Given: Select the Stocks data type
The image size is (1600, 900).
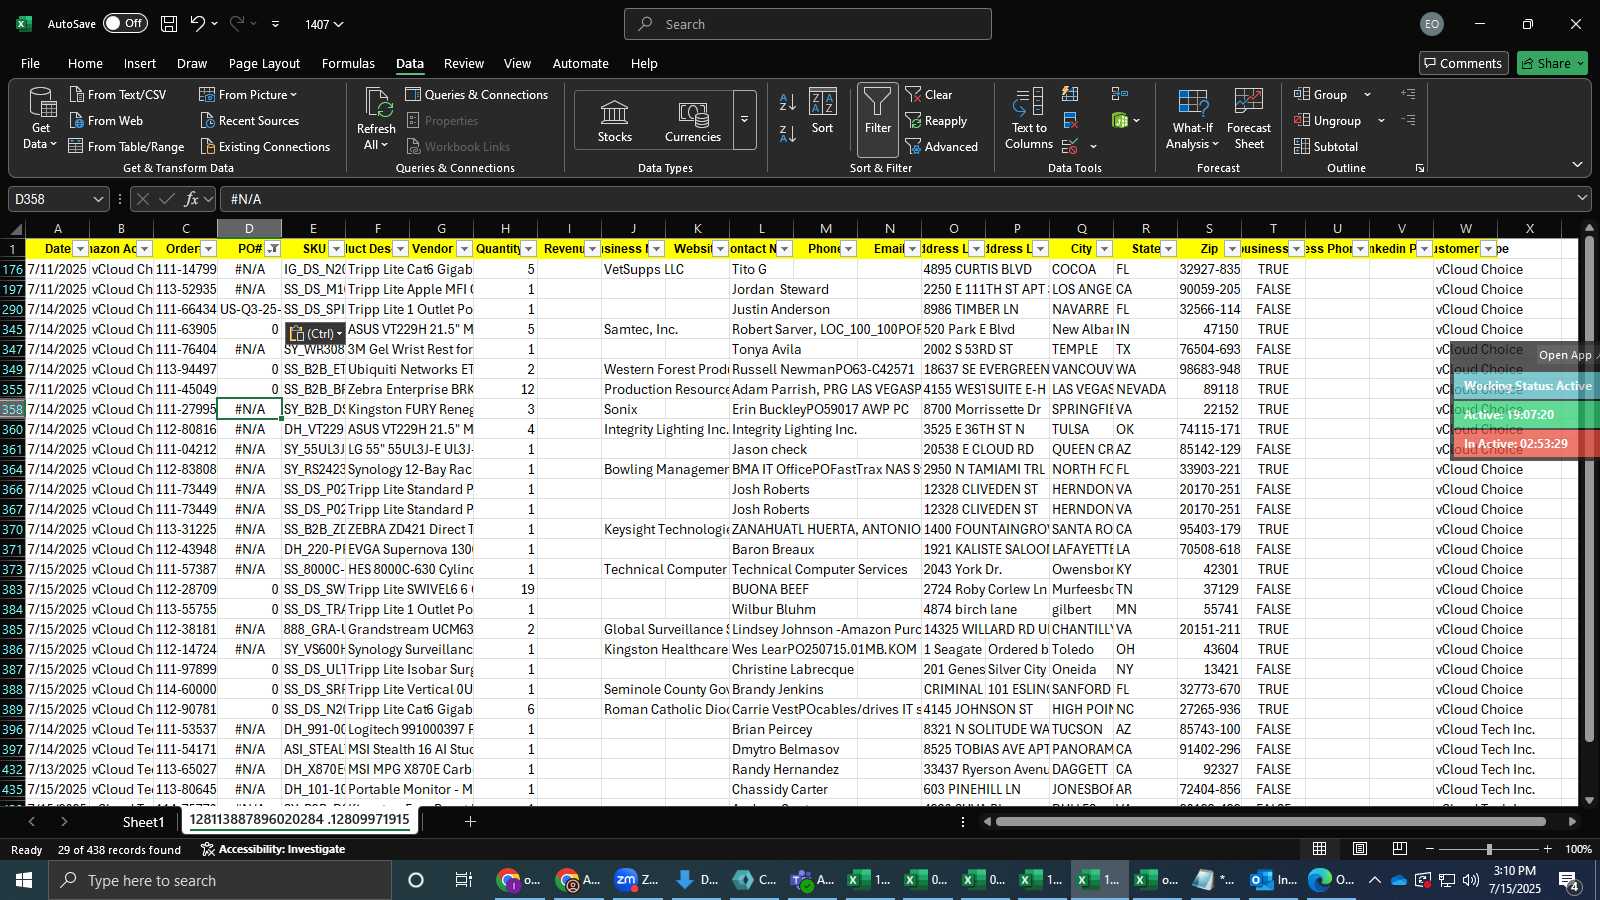Looking at the screenshot, I should [x=615, y=121].
